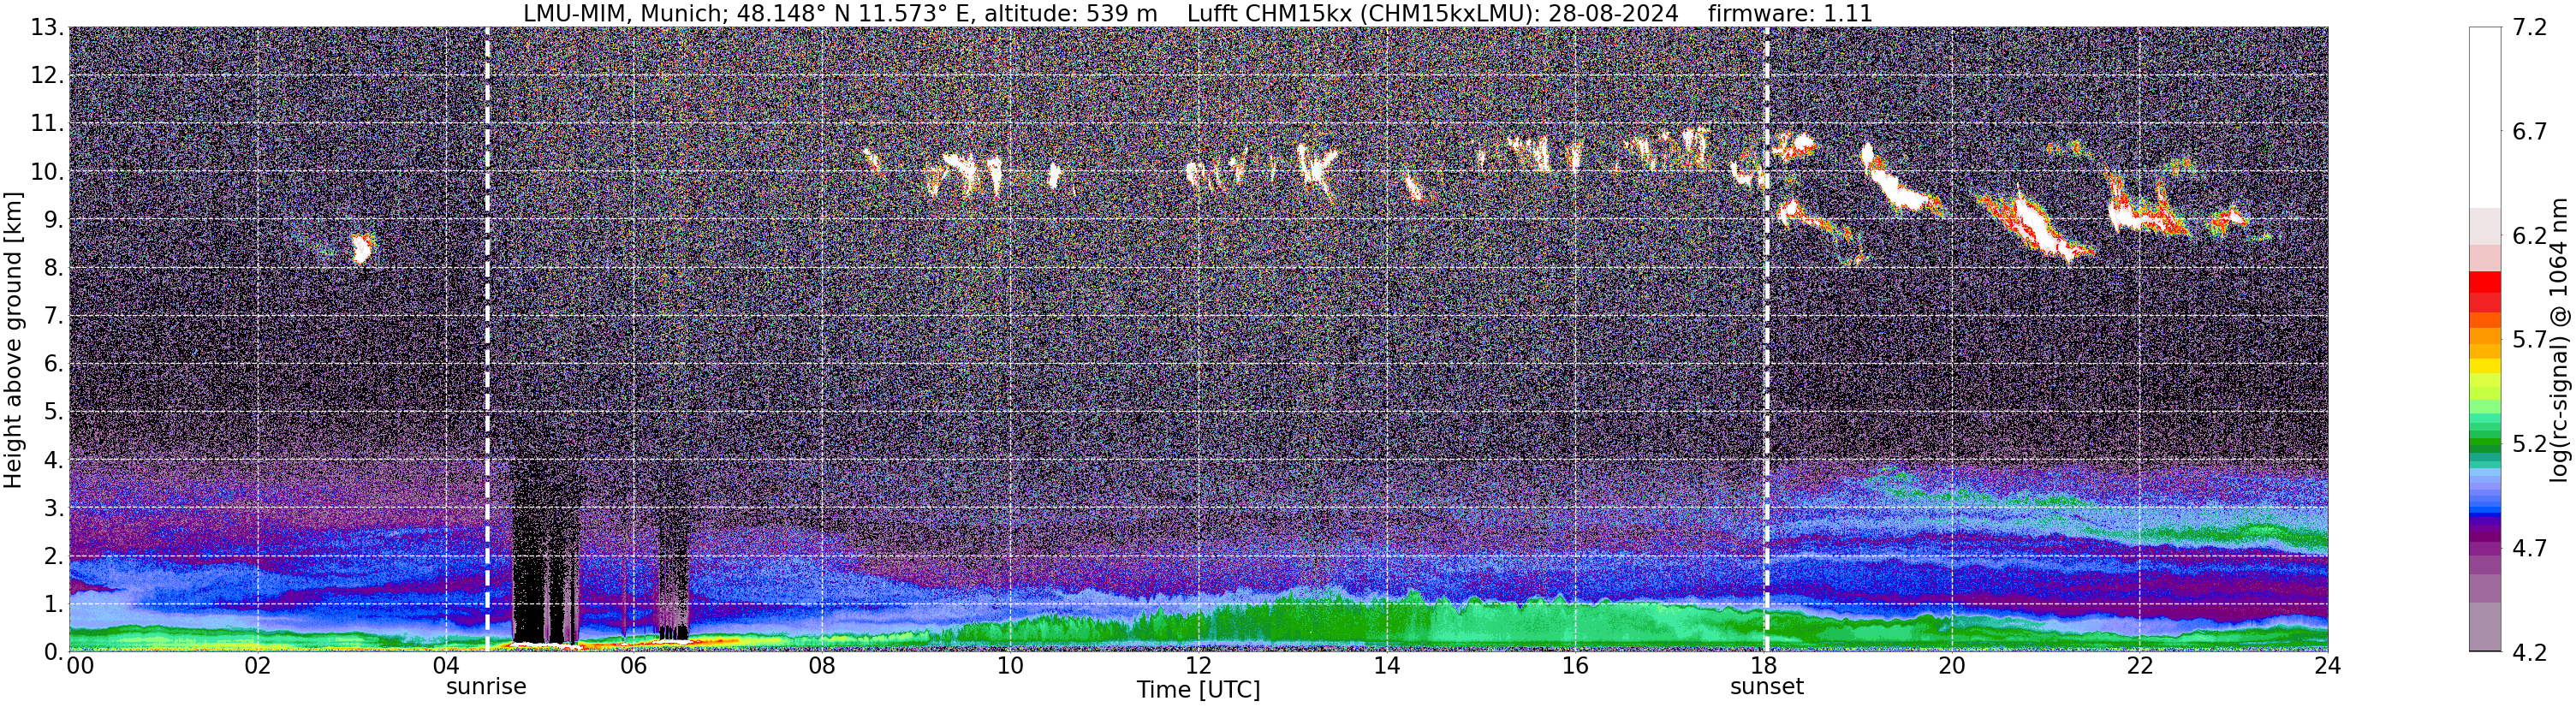Click colorbar tick label '5.7'
2576x707 pixels.
click(x=2530, y=340)
